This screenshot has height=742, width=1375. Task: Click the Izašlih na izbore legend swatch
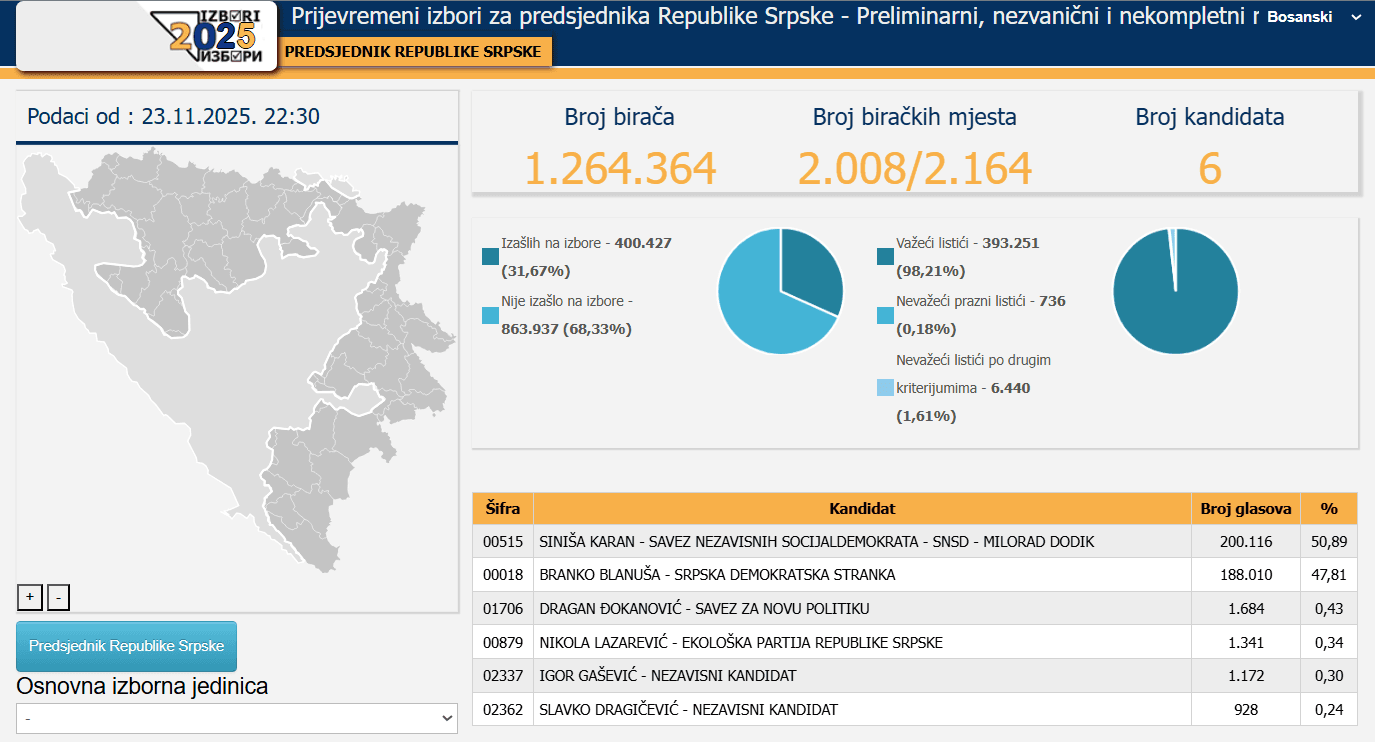(x=490, y=257)
